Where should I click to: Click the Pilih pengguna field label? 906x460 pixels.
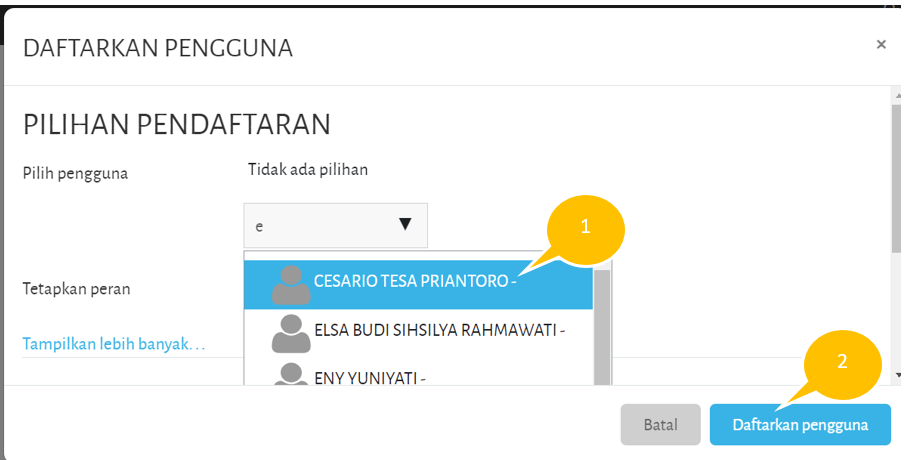click(x=75, y=174)
